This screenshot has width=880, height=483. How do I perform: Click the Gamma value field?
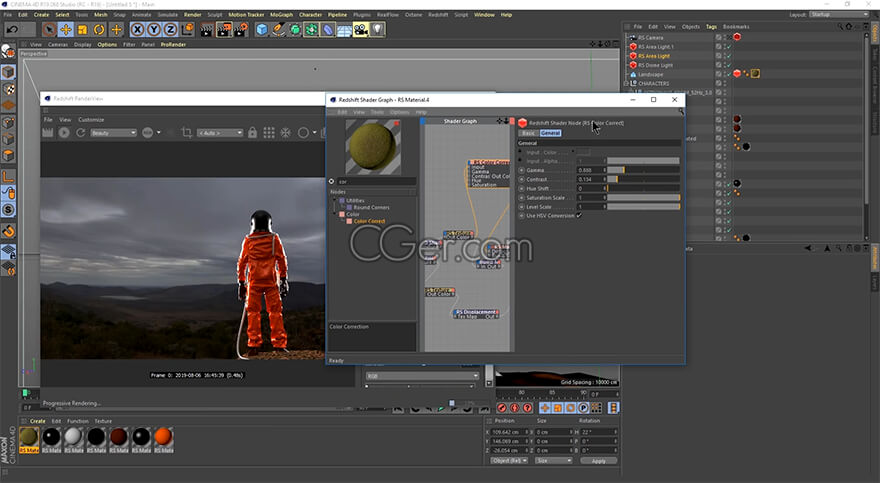590,170
